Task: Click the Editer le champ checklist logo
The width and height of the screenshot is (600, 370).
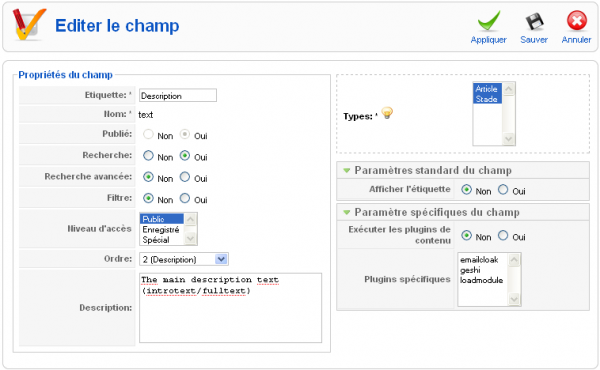Action: [29, 25]
